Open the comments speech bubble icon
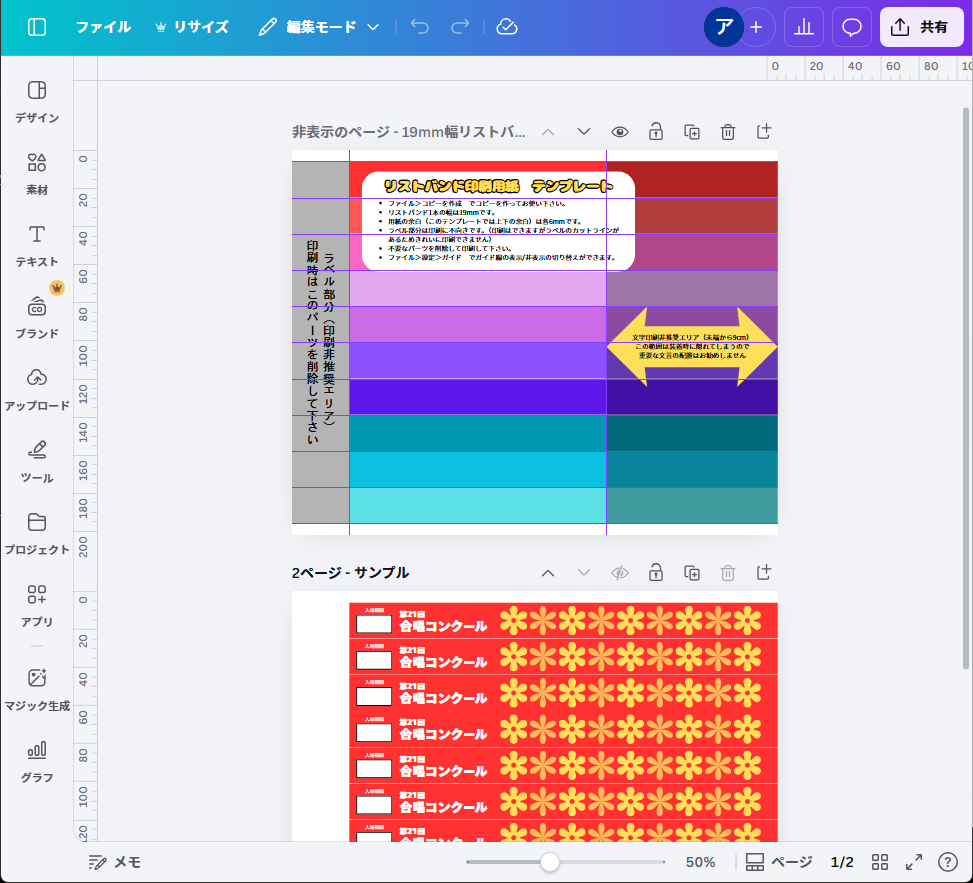Image resolution: width=973 pixels, height=883 pixels. [852, 27]
